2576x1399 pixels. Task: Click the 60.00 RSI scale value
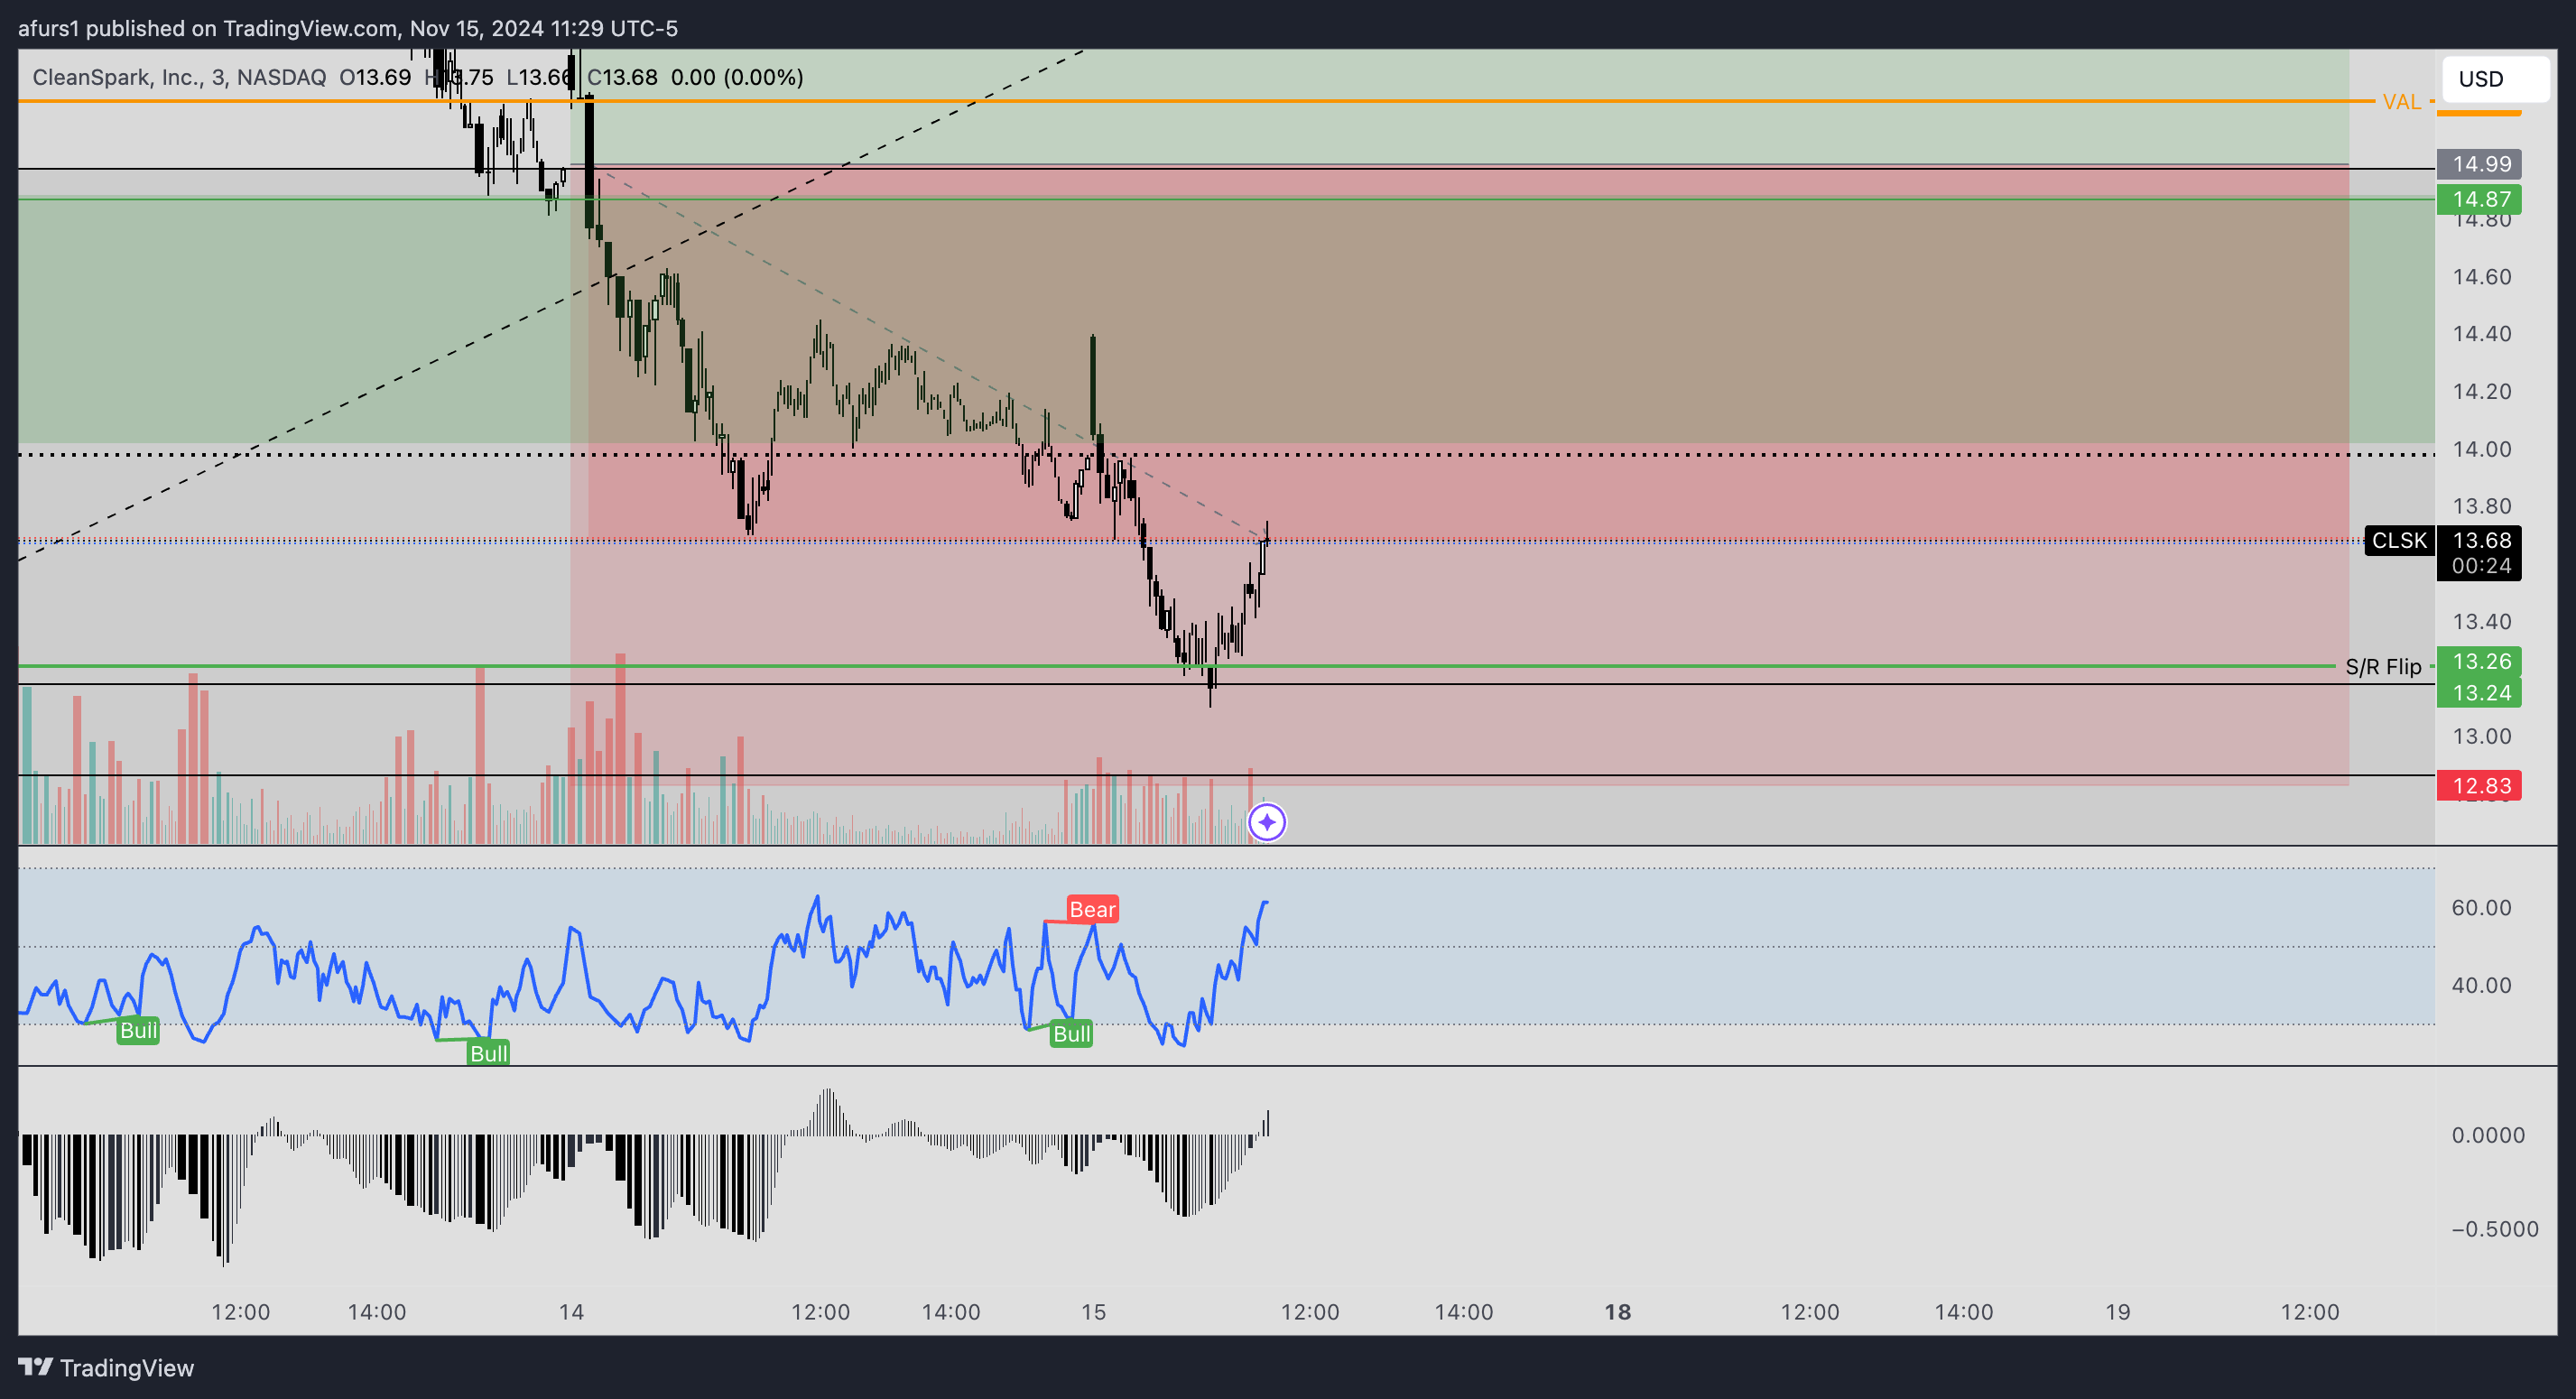(2481, 907)
